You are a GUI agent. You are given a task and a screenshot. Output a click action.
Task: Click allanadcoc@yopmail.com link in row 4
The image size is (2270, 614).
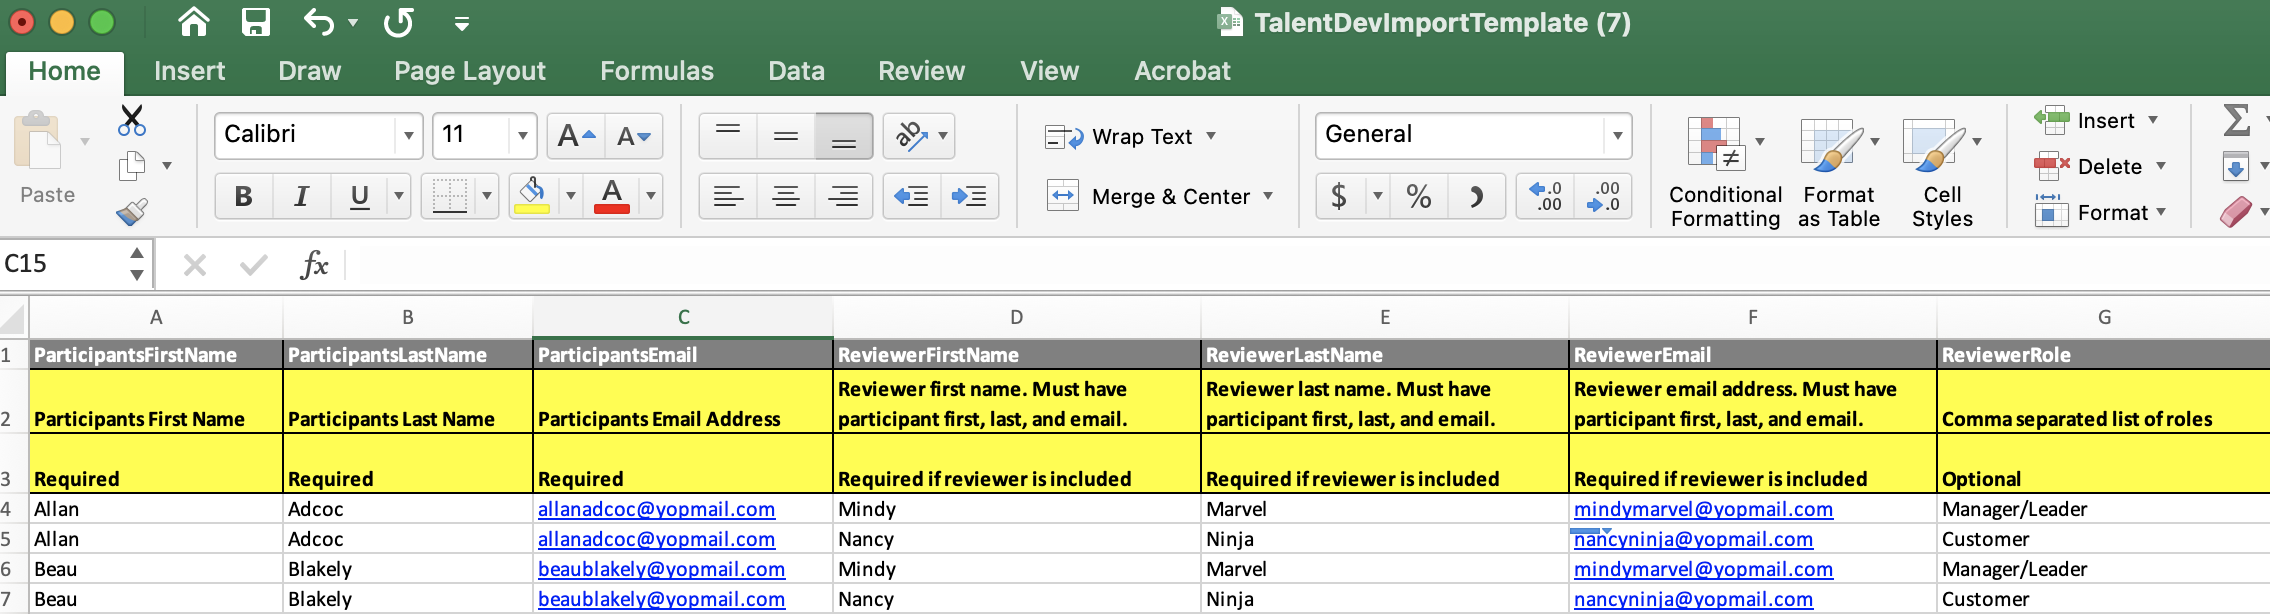pos(656,509)
